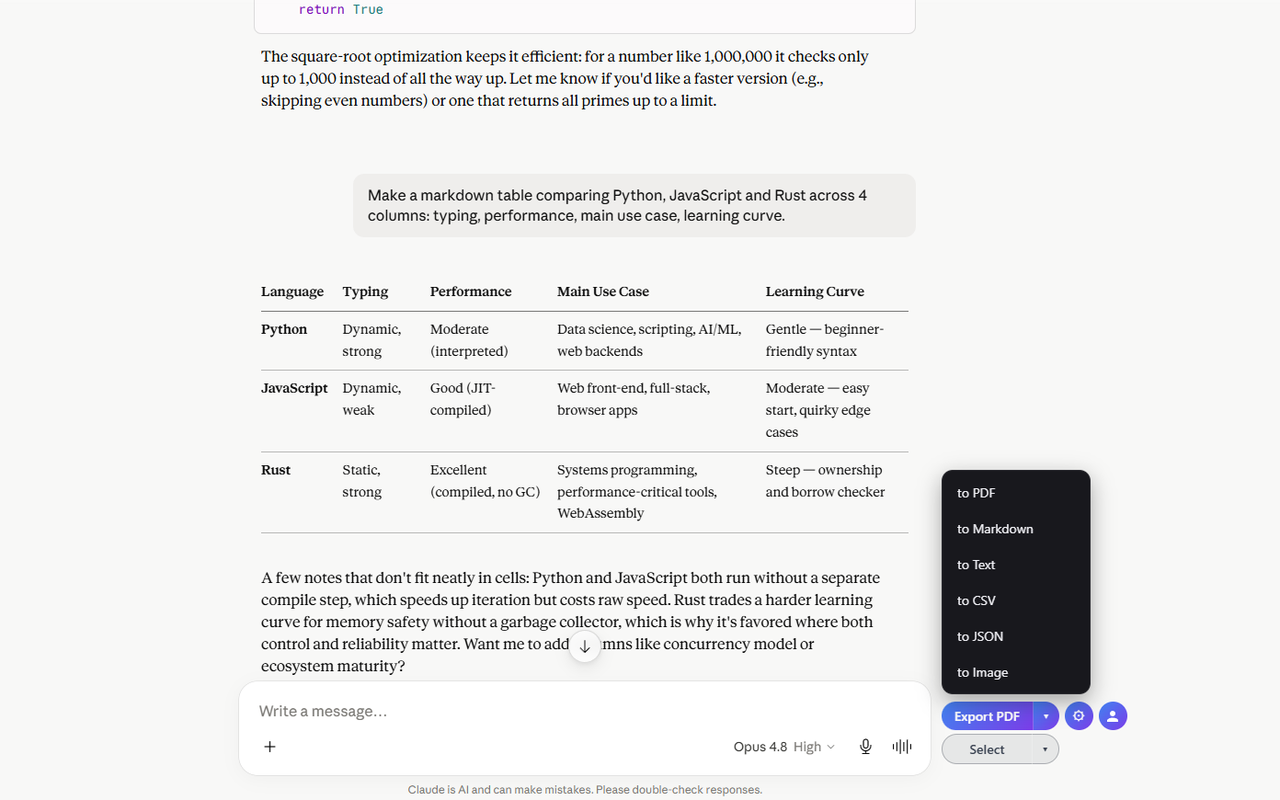Click the 'Systems programming' cell

pyautogui.click(x=637, y=491)
